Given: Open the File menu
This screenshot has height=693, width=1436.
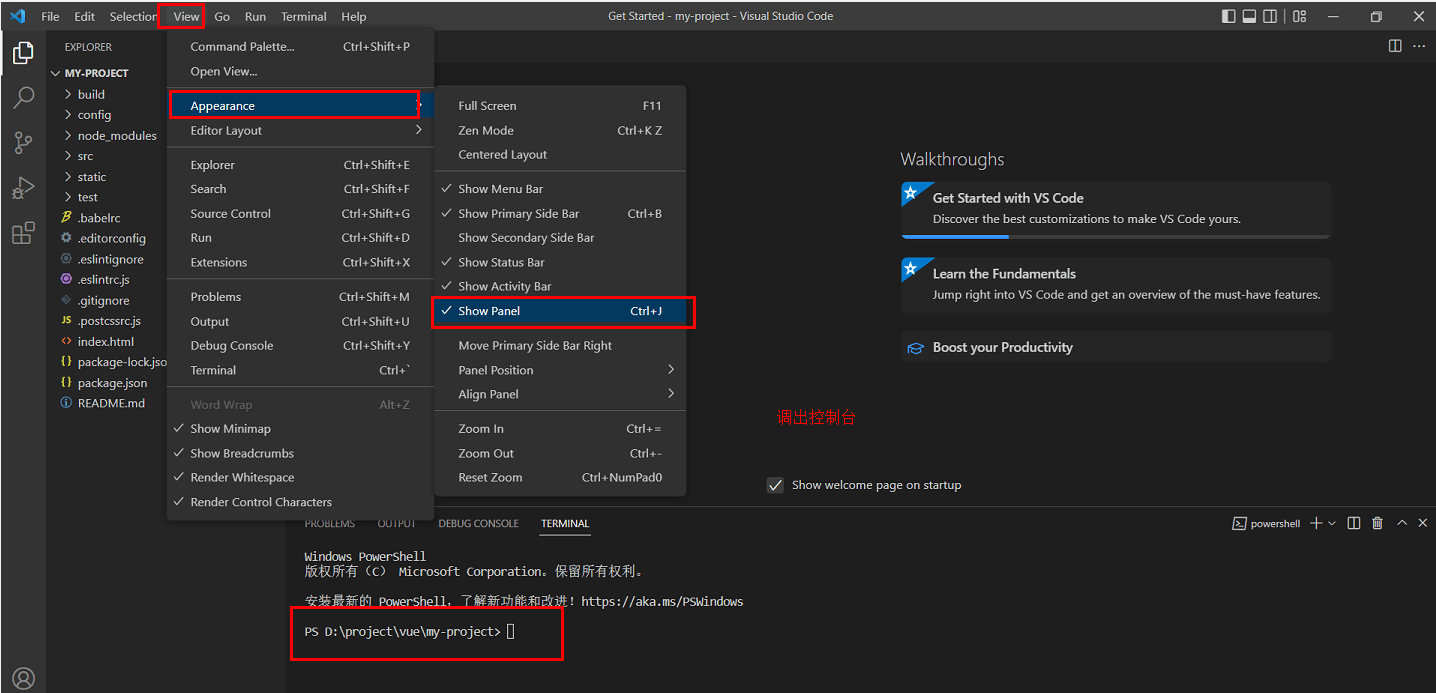Looking at the screenshot, I should [50, 16].
